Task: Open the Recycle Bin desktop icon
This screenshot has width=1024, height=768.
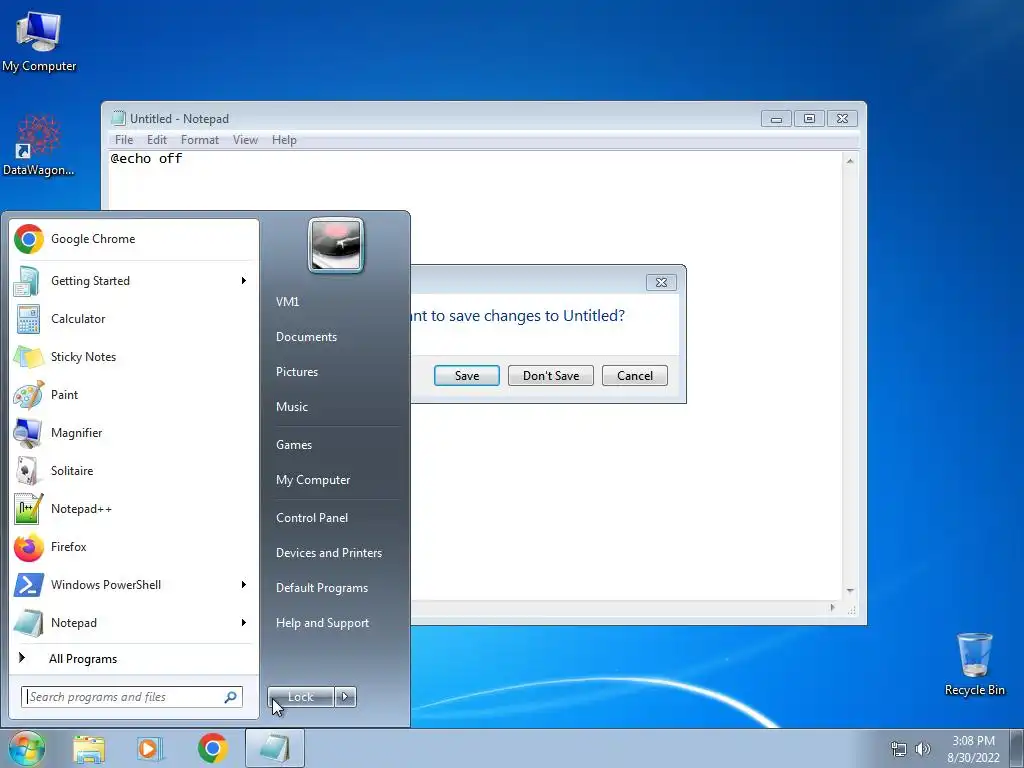Action: pyautogui.click(x=974, y=664)
